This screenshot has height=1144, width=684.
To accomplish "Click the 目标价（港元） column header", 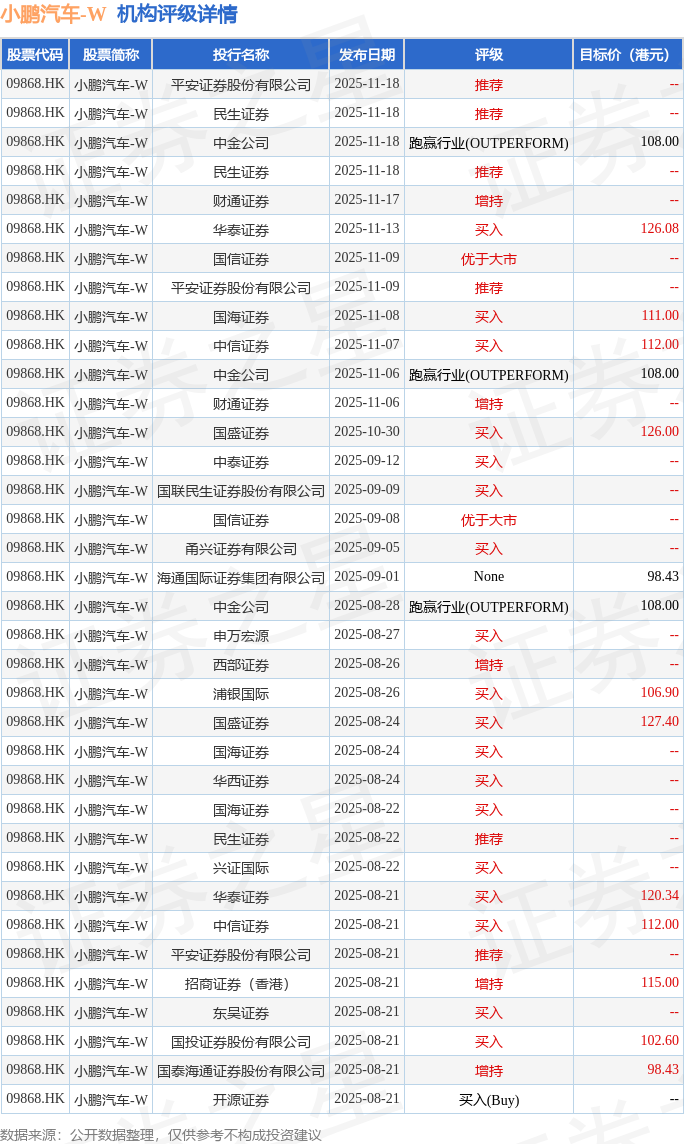I will (x=628, y=55).
